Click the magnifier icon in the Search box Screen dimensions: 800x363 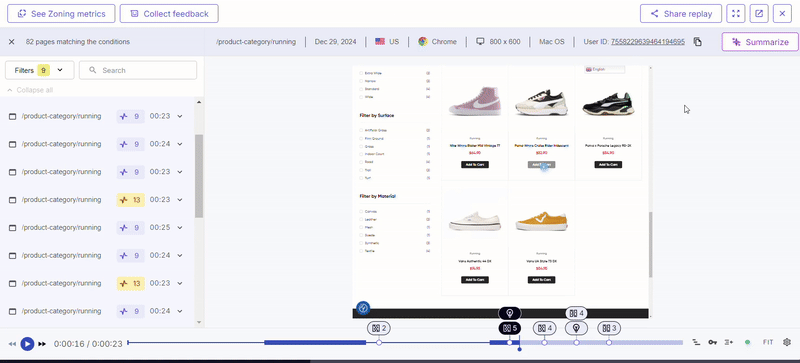click(x=92, y=70)
